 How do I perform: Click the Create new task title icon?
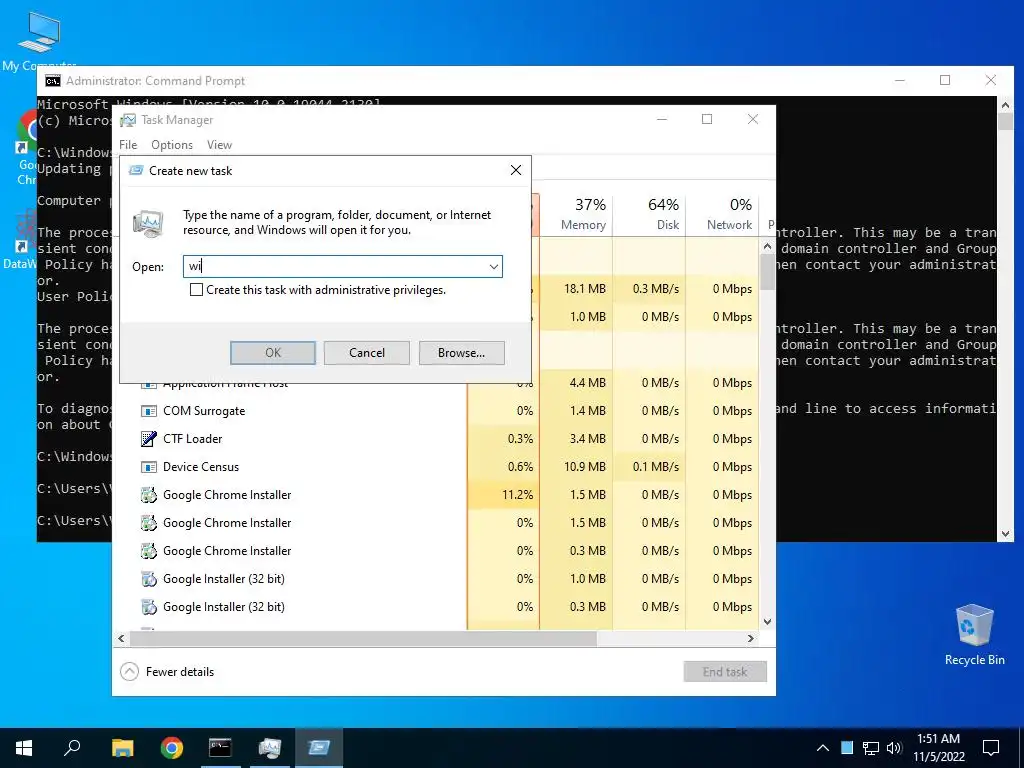pos(136,170)
